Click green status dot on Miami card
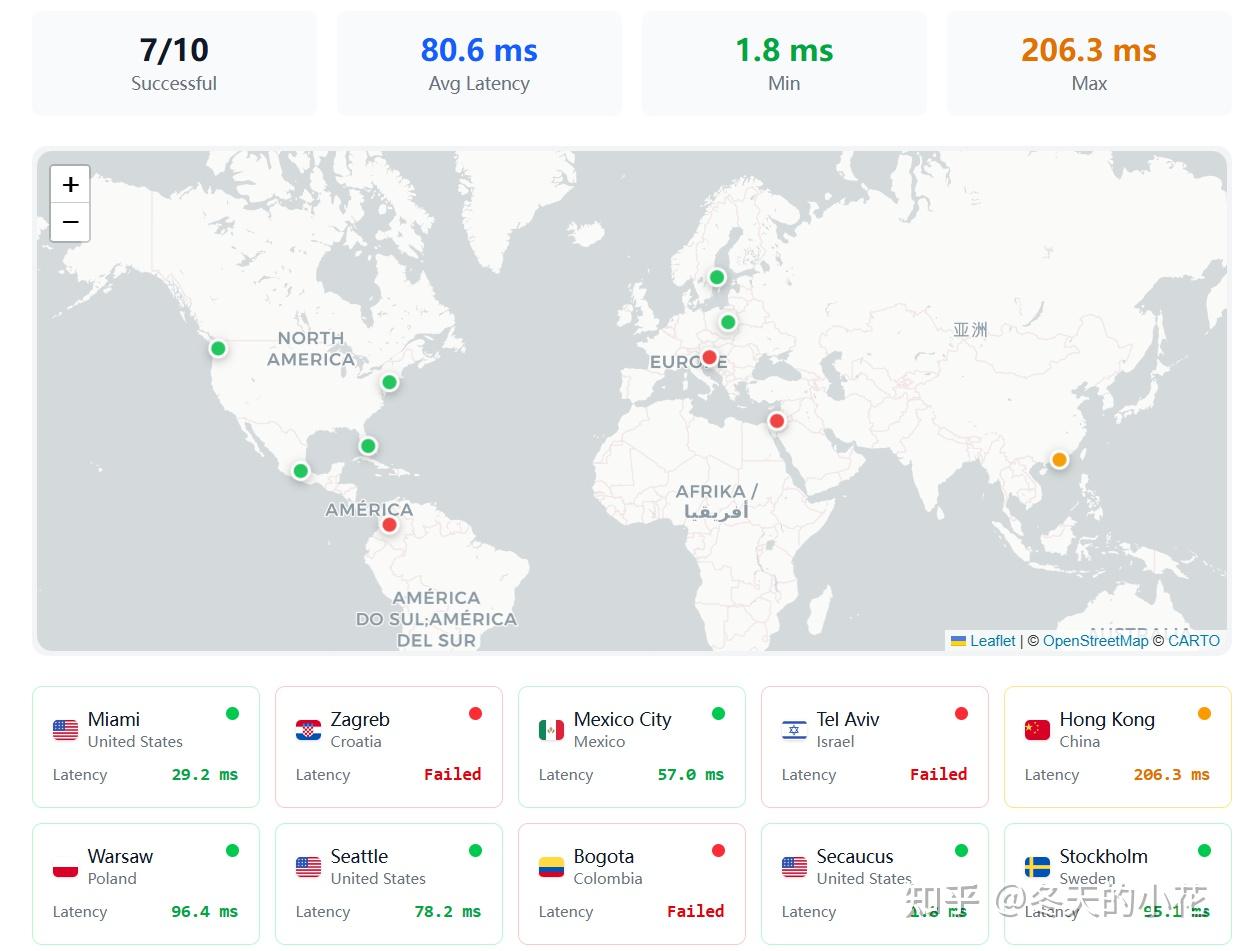The height and width of the screenshot is (951, 1239). (x=232, y=713)
